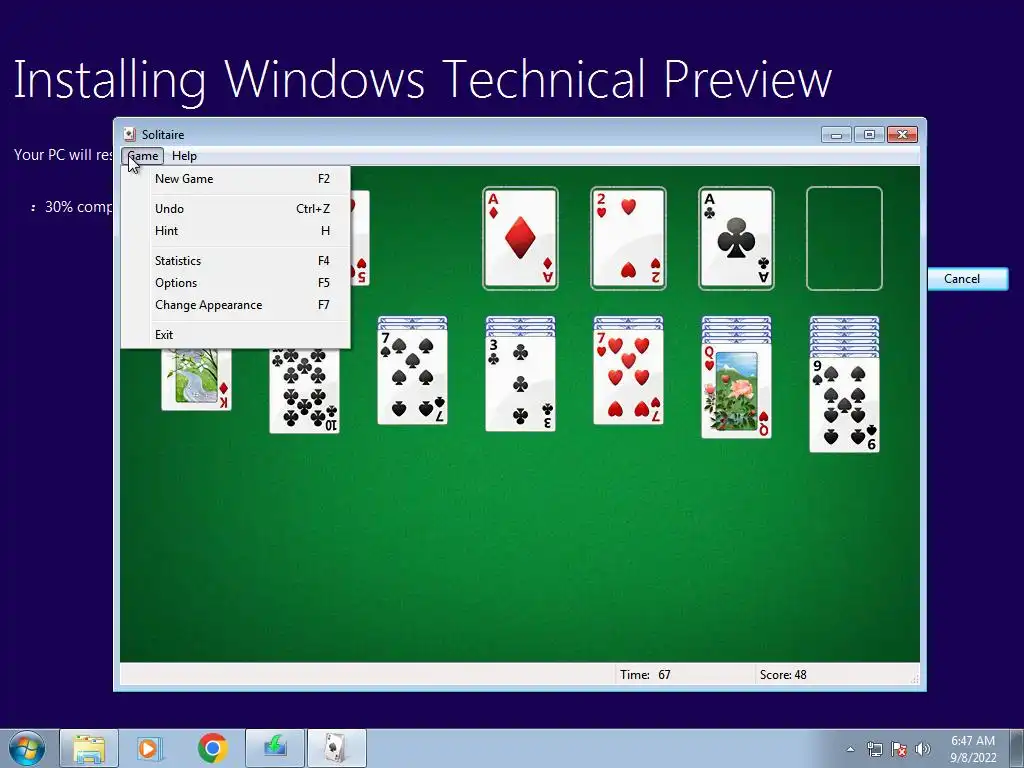Select the Ten of Clubs card
1024x768 pixels.
304,391
